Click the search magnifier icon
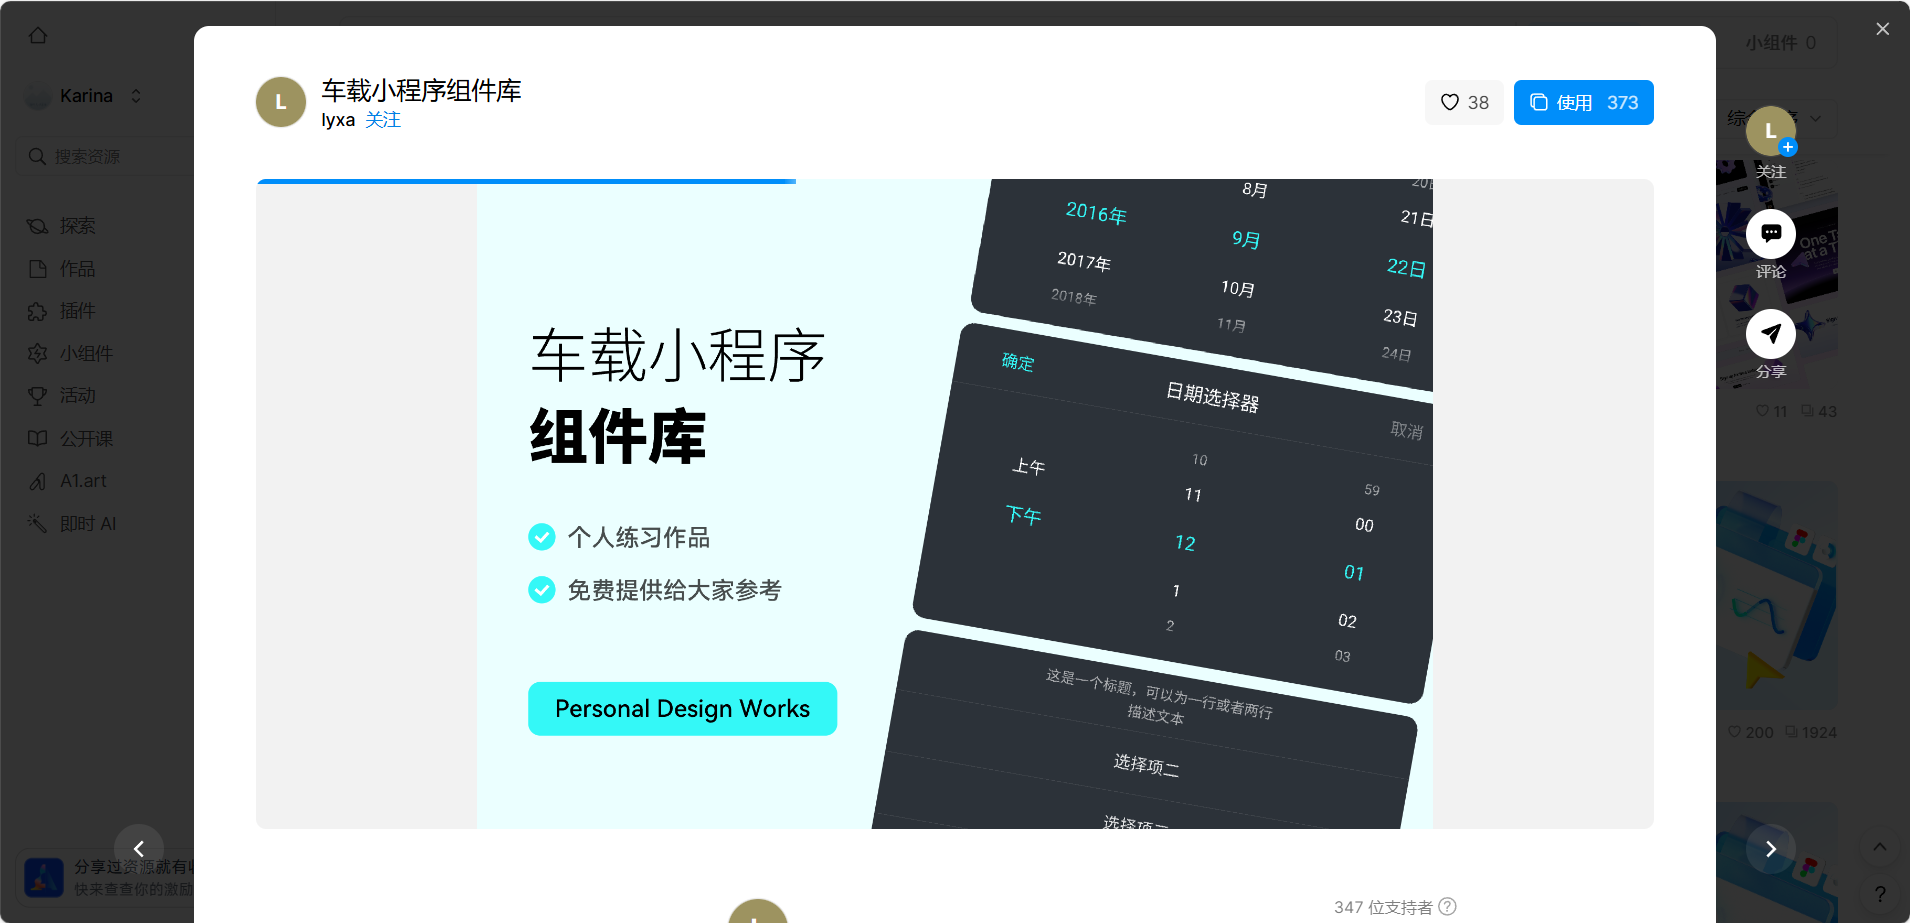The height and width of the screenshot is (923, 1910). (x=37, y=157)
